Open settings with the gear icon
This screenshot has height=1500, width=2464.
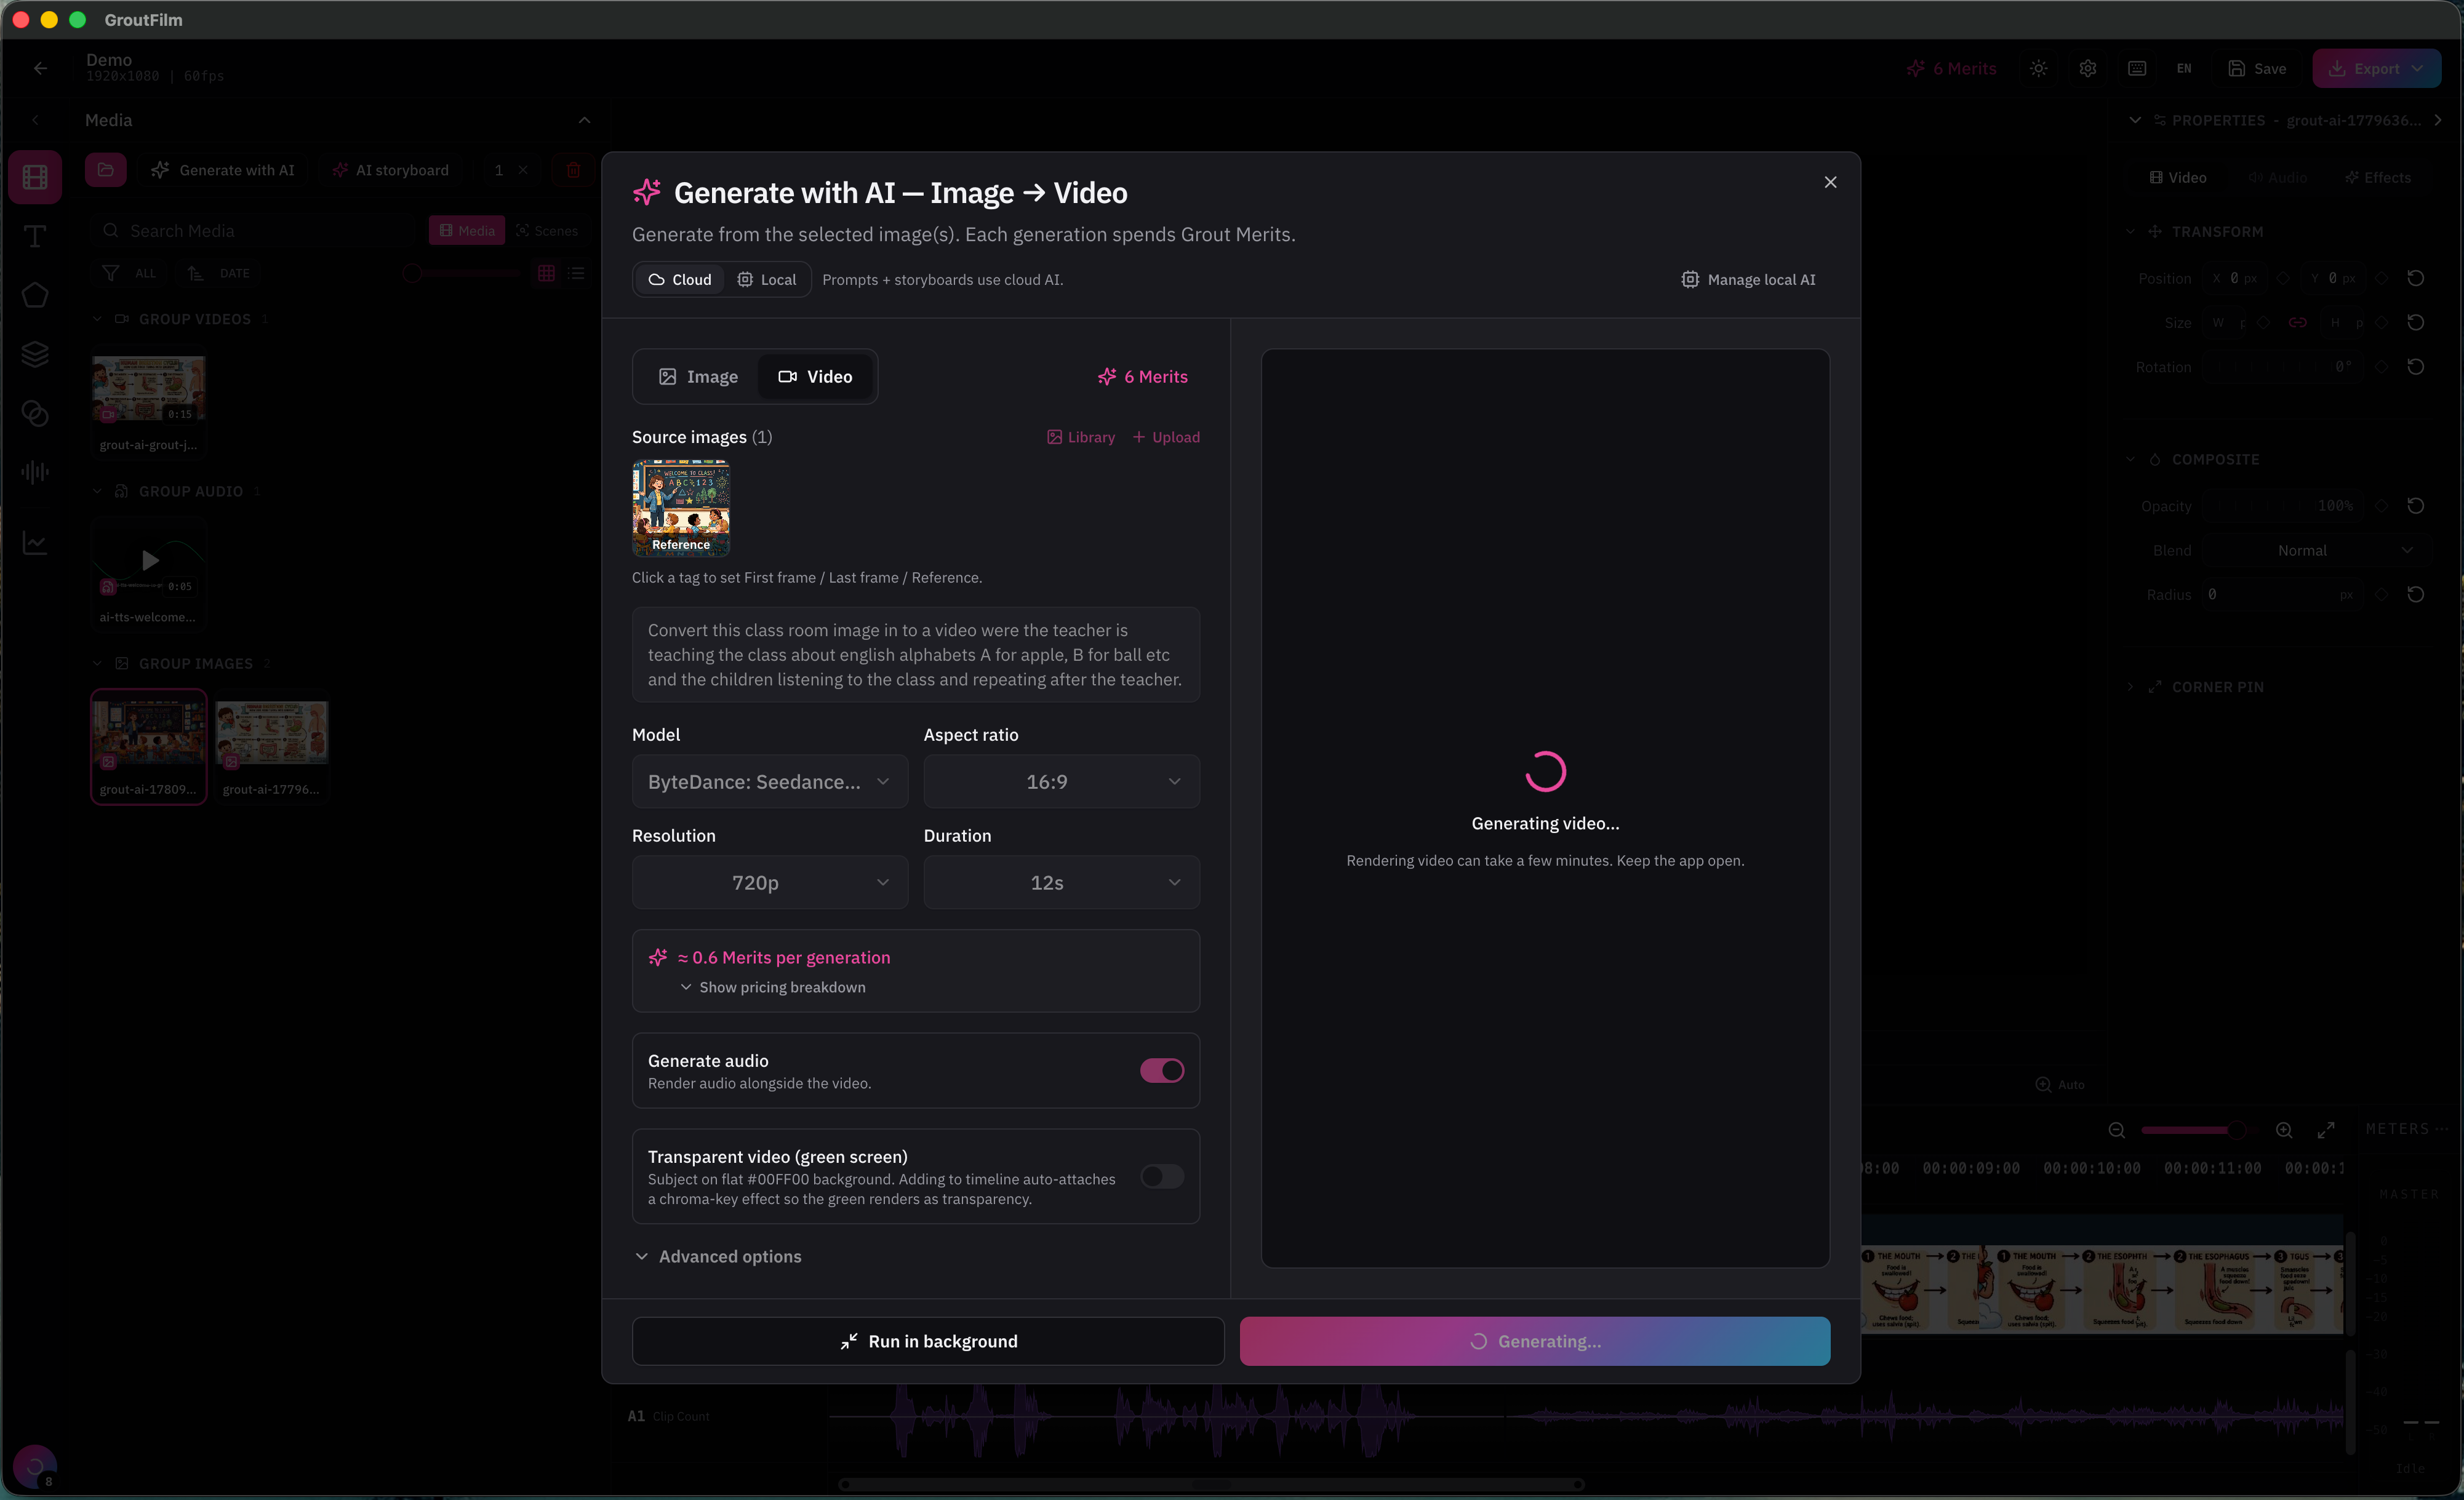click(x=2088, y=68)
